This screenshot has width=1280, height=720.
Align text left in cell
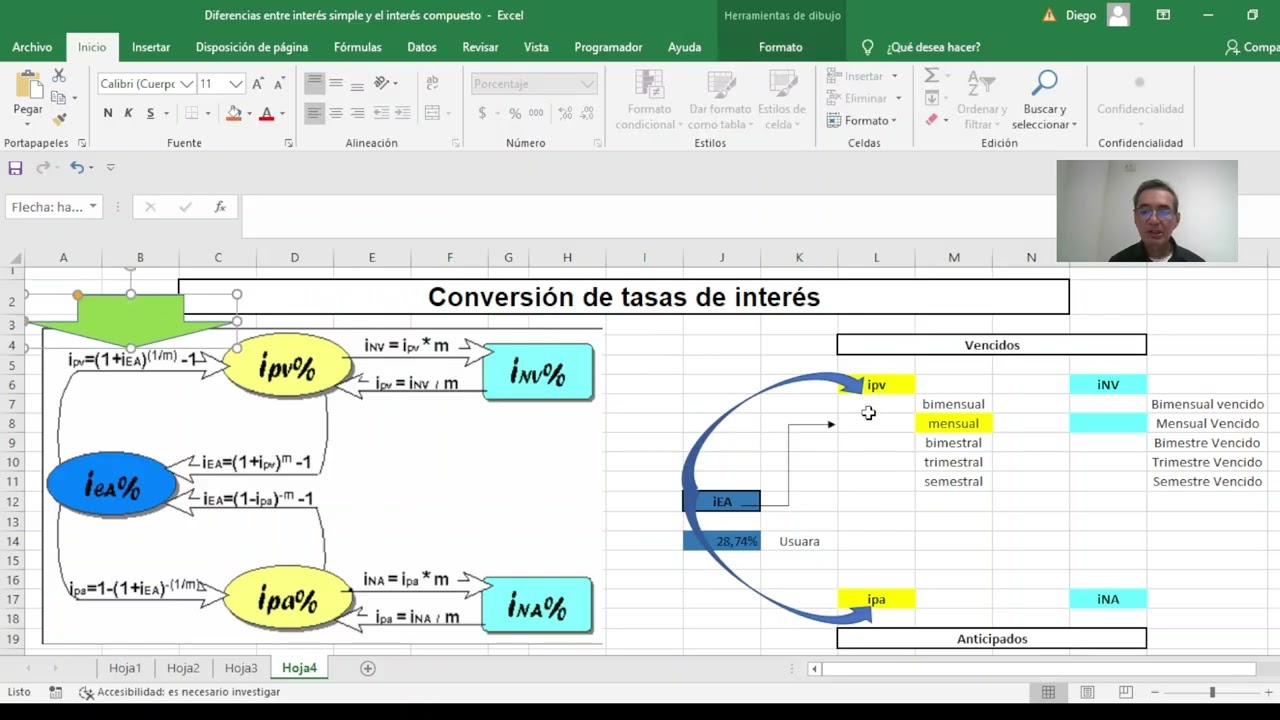[315, 113]
